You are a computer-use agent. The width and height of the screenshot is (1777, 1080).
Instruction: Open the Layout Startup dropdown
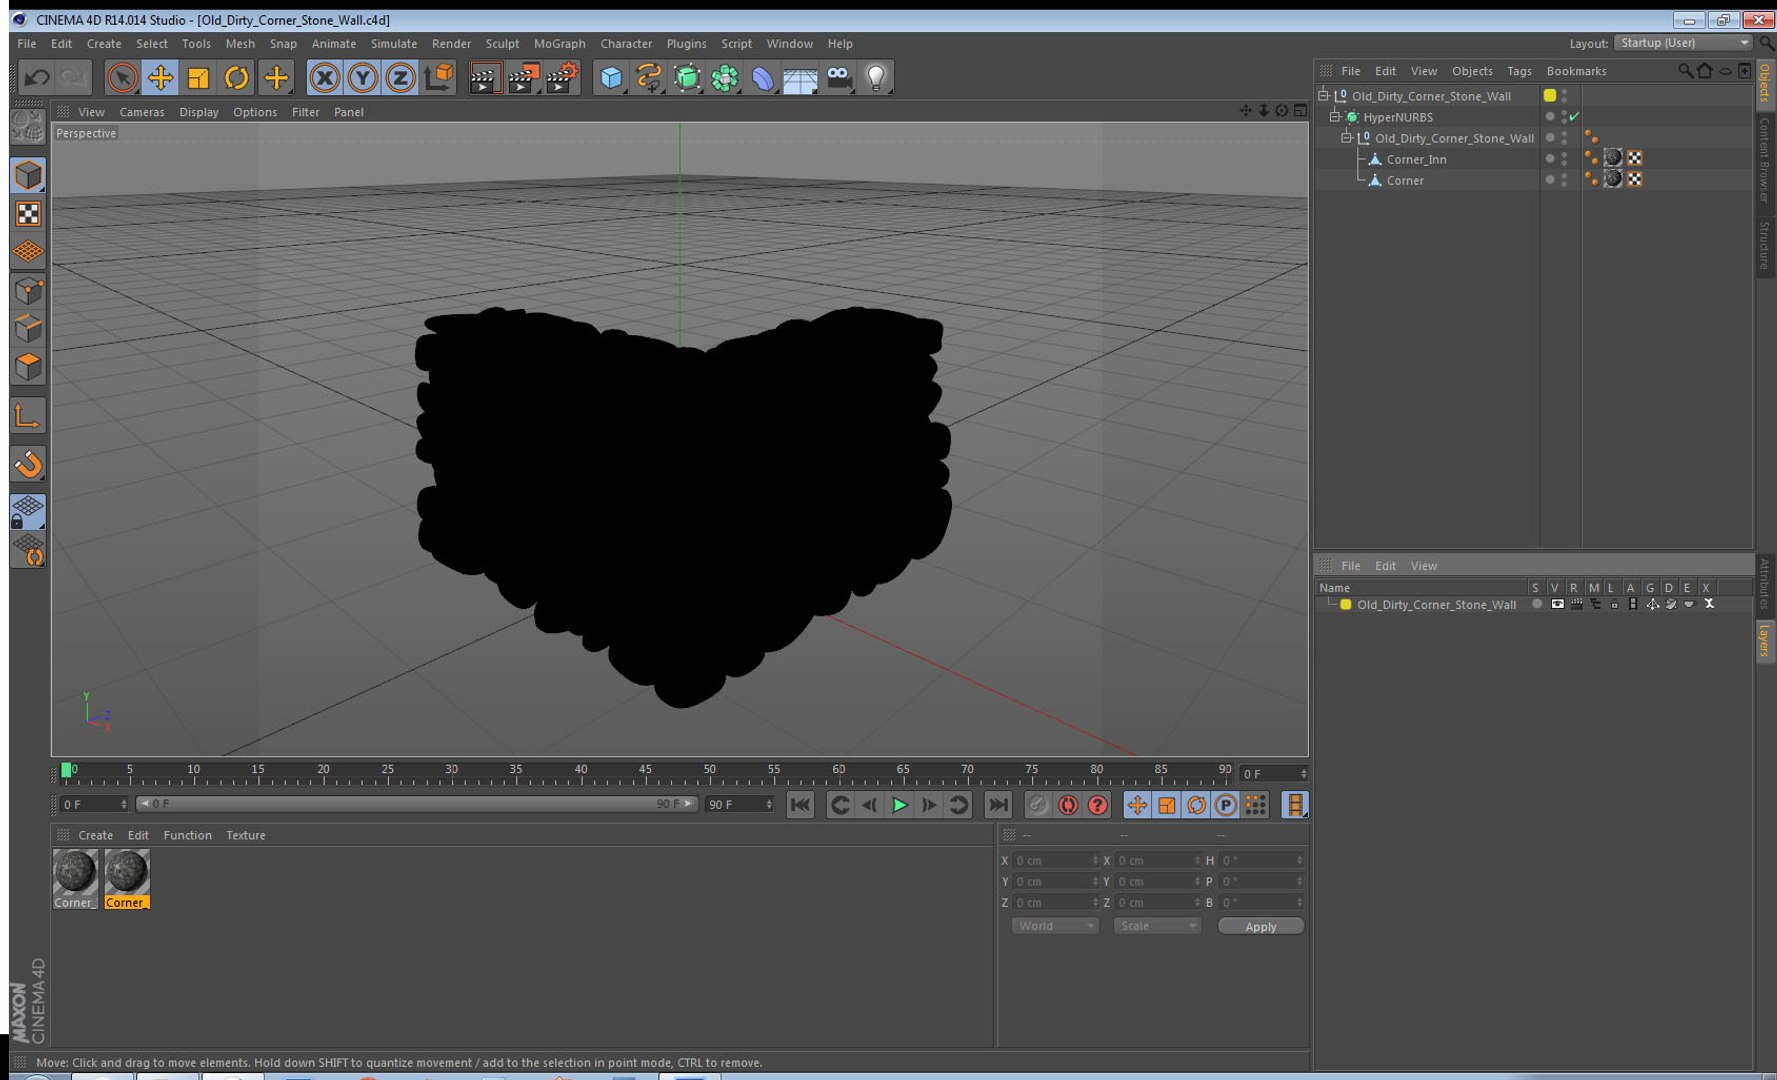[x=1684, y=43]
